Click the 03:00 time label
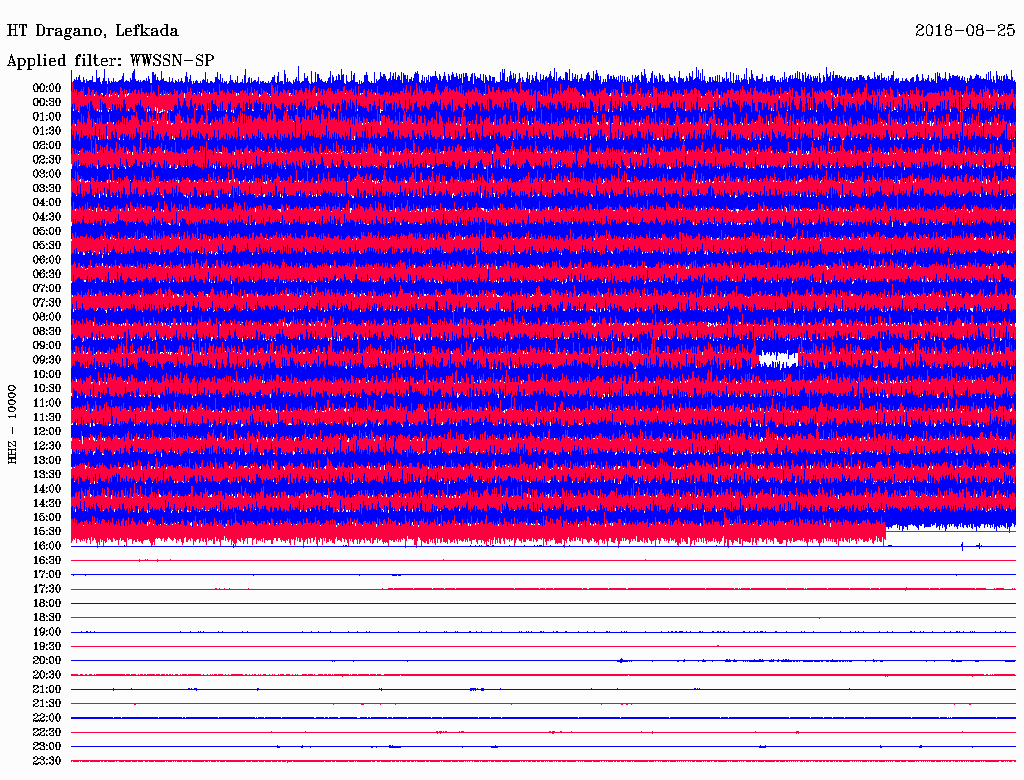The width and height of the screenshot is (1024, 780). [x=47, y=174]
